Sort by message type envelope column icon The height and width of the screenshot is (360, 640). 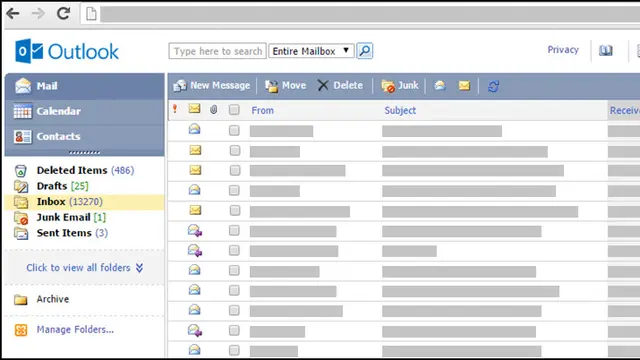[194, 109]
